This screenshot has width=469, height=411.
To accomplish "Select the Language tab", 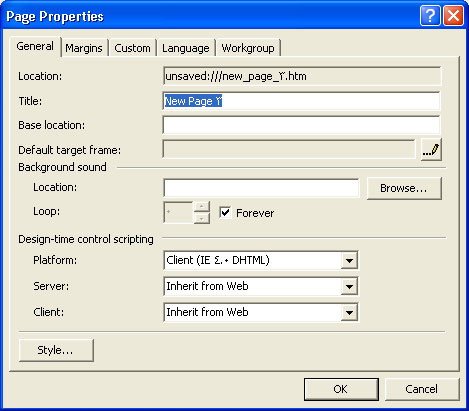I will click(x=186, y=48).
